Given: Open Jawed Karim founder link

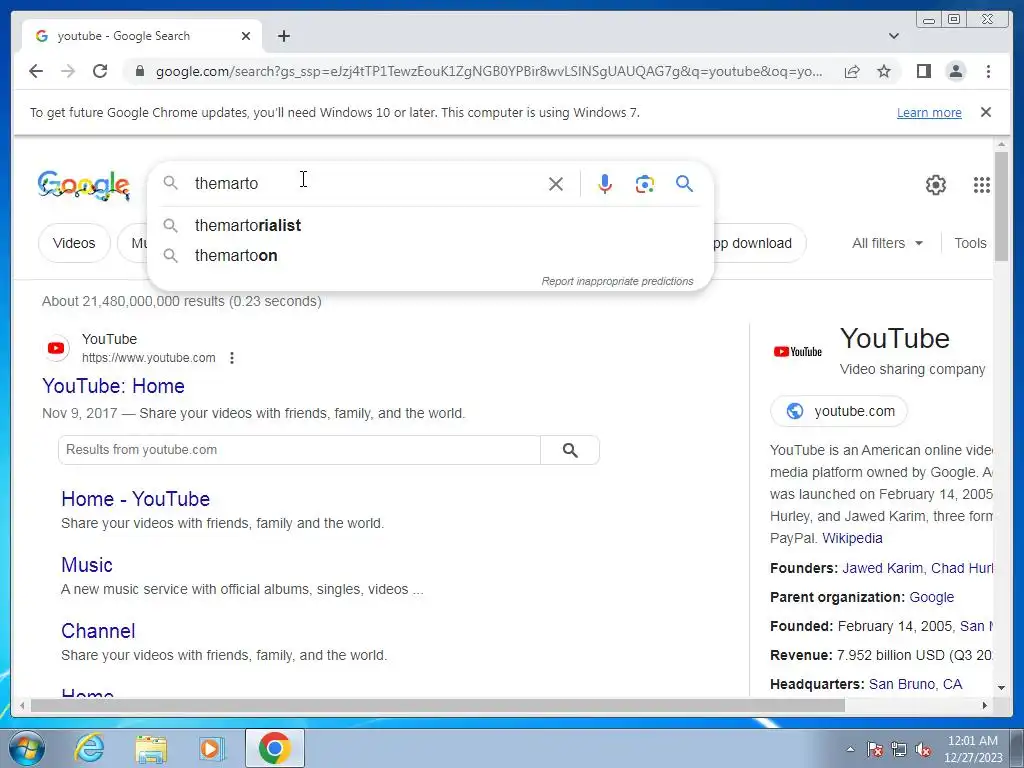Looking at the screenshot, I should coord(882,568).
